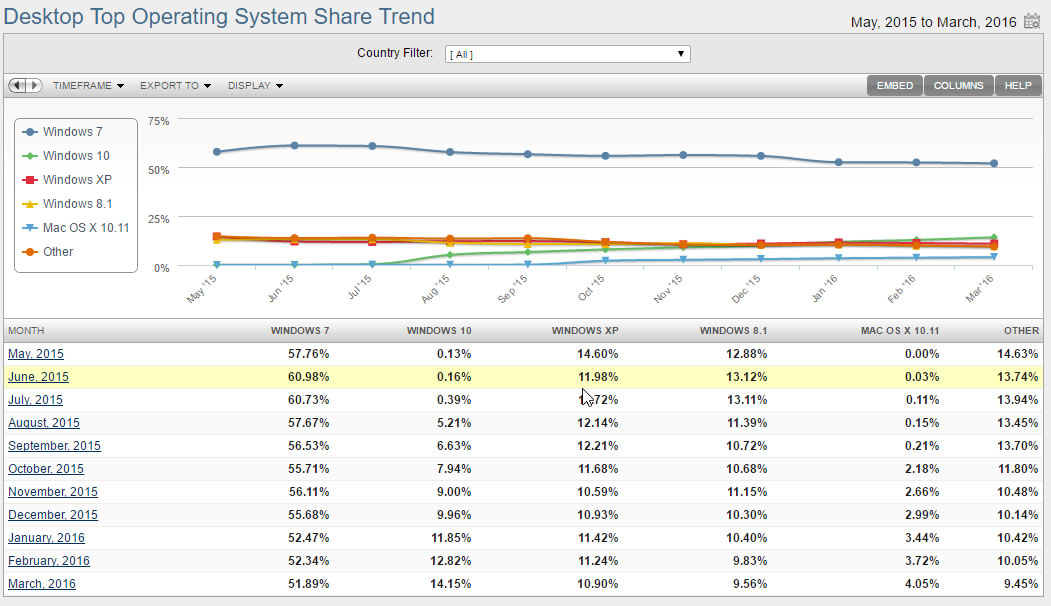Open the March, 2016 link
Viewport: 1051px width, 606px height.
(42, 584)
